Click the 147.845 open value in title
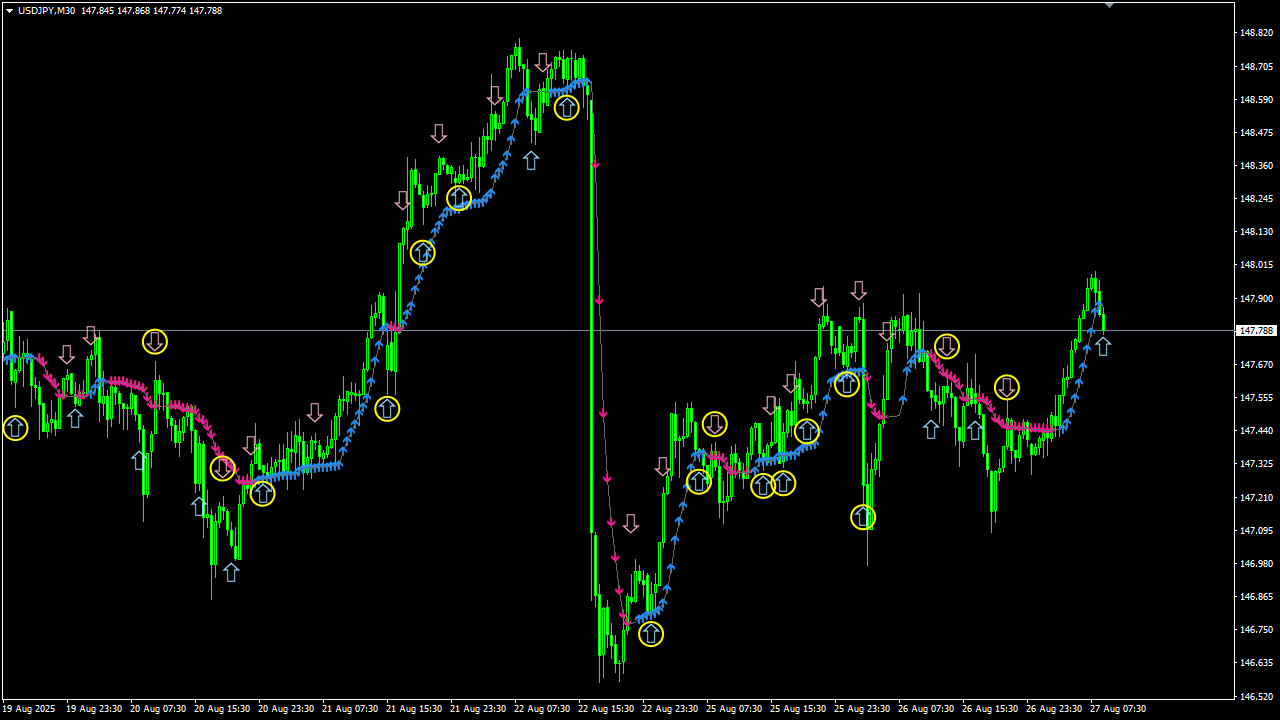 [x=97, y=10]
